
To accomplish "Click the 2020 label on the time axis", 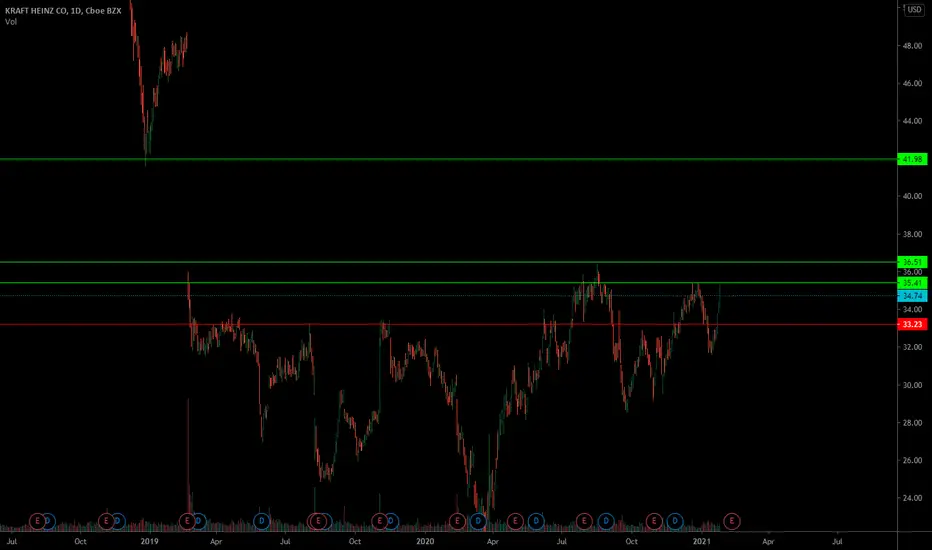I will [425, 542].
